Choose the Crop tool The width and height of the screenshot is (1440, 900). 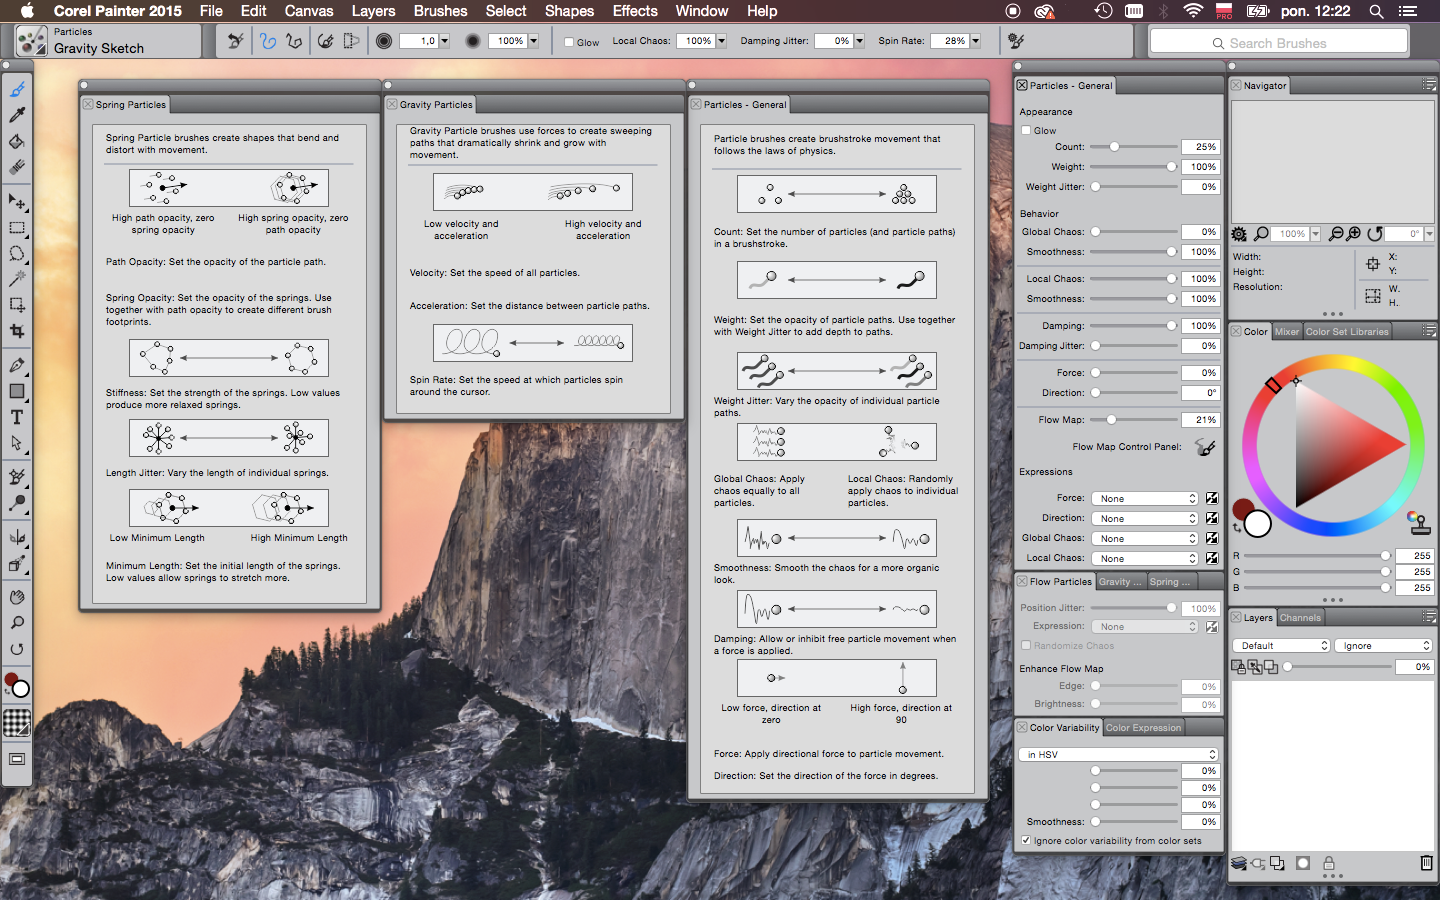click(17, 331)
